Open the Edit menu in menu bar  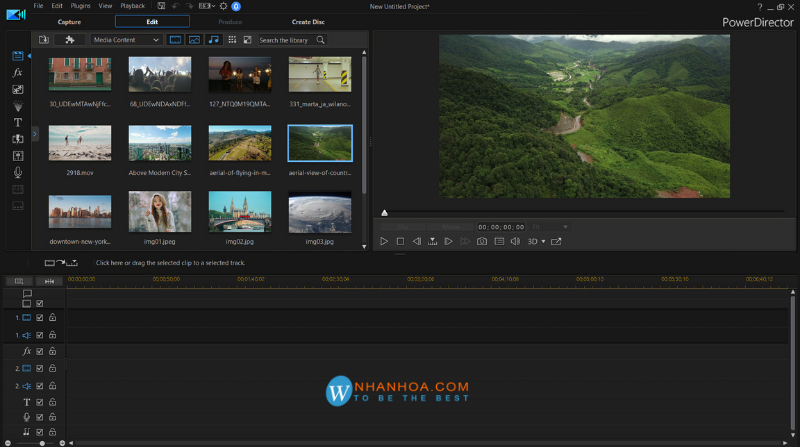(x=57, y=6)
